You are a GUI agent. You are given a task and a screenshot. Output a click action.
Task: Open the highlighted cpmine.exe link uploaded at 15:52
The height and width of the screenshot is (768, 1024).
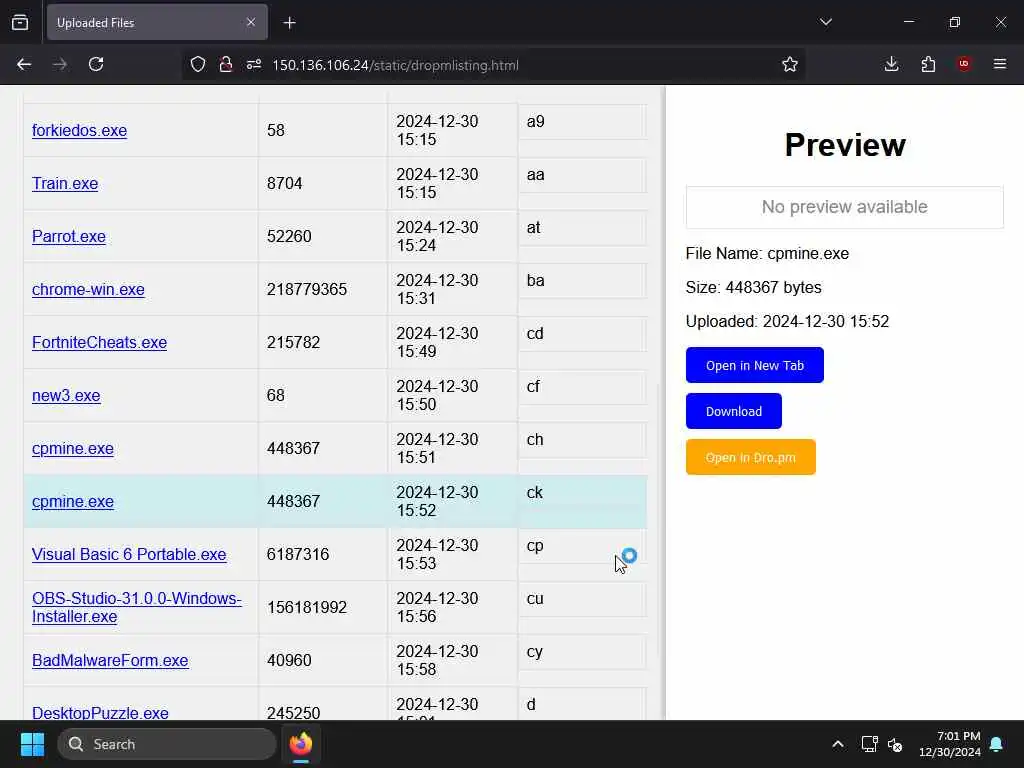coord(72,501)
